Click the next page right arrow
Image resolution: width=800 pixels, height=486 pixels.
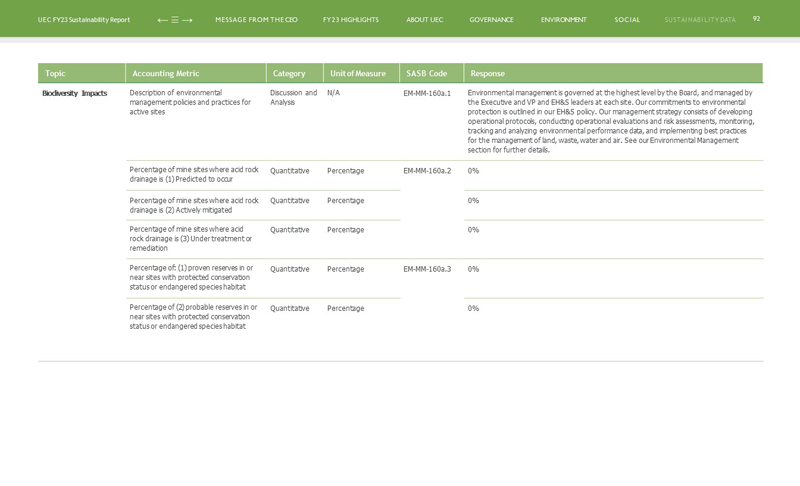click(x=187, y=20)
